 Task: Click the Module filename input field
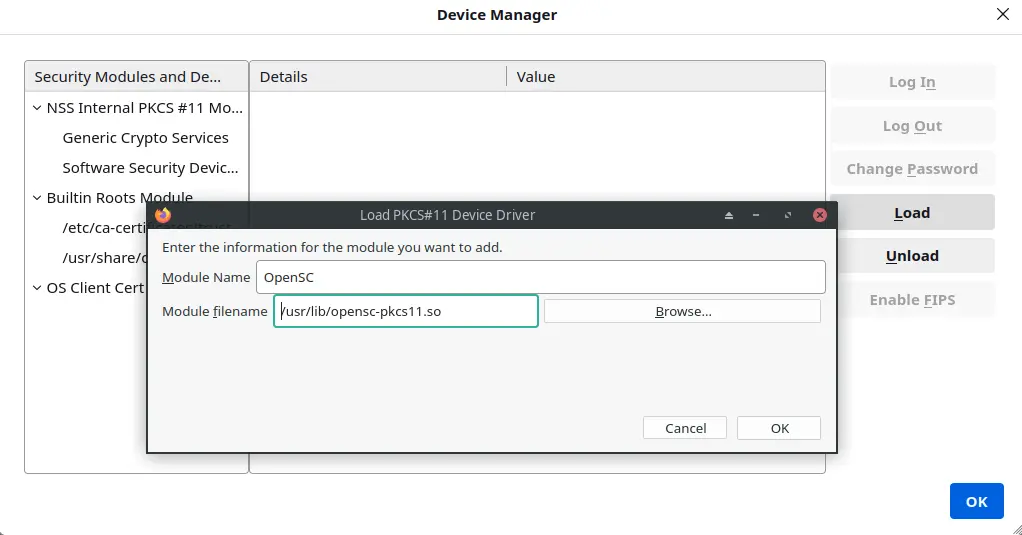(x=405, y=311)
